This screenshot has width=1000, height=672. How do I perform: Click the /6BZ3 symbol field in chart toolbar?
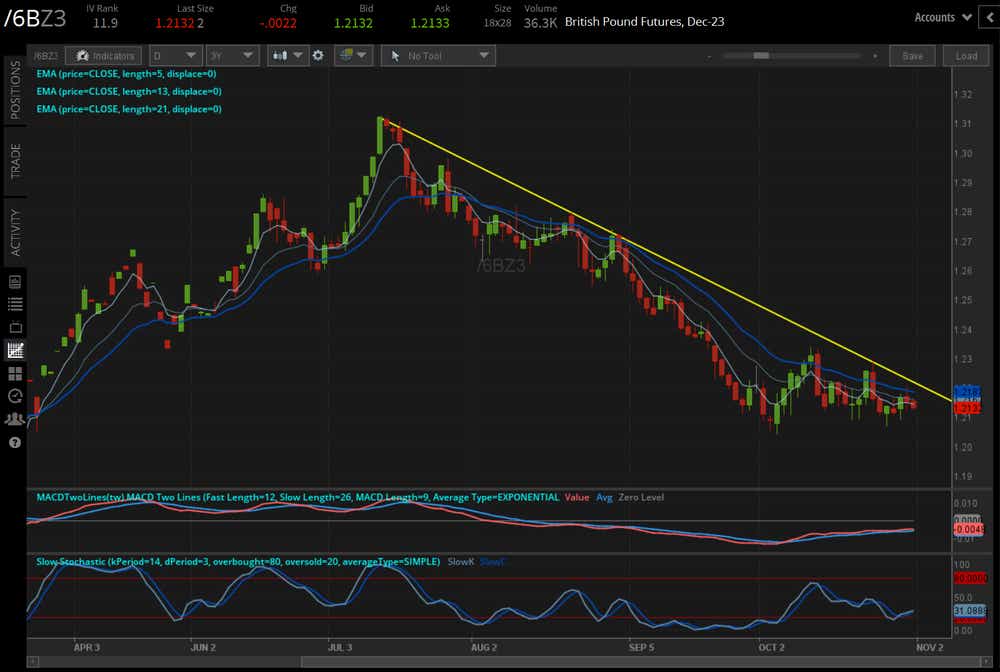pos(45,56)
